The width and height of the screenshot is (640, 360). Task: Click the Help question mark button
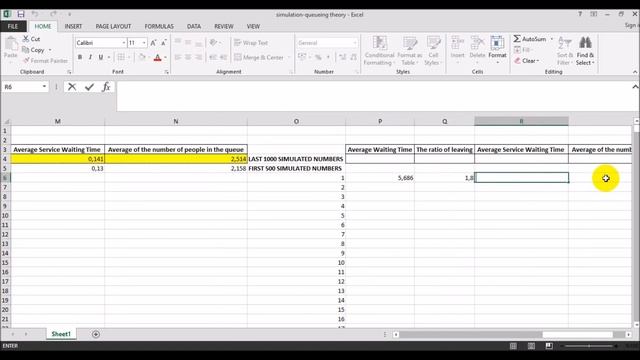click(x=580, y=14)
